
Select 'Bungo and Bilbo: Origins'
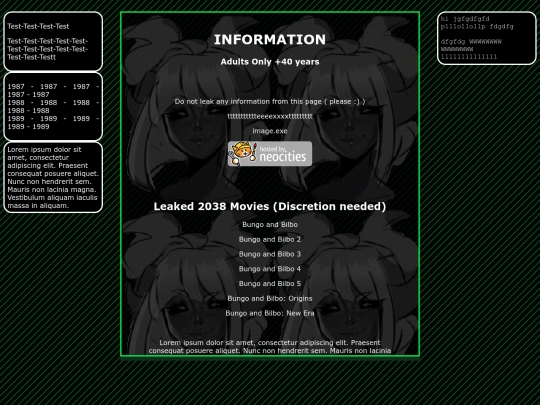270,299
